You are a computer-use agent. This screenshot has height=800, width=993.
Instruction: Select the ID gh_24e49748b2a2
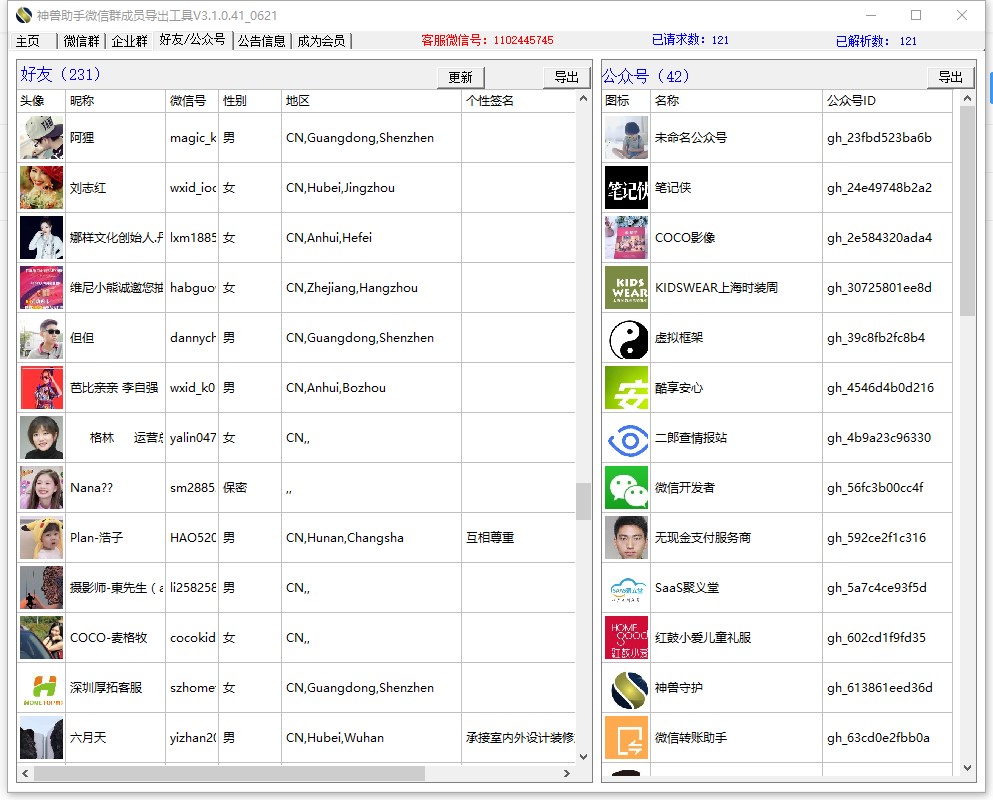pos(879,188)
